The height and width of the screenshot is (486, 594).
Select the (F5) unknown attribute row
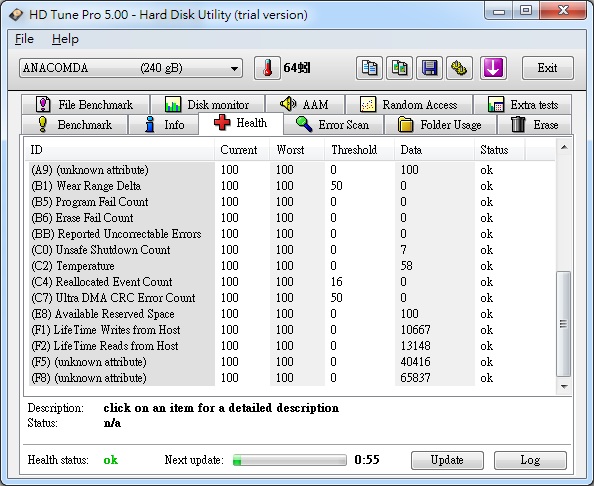tap(292, 362)
